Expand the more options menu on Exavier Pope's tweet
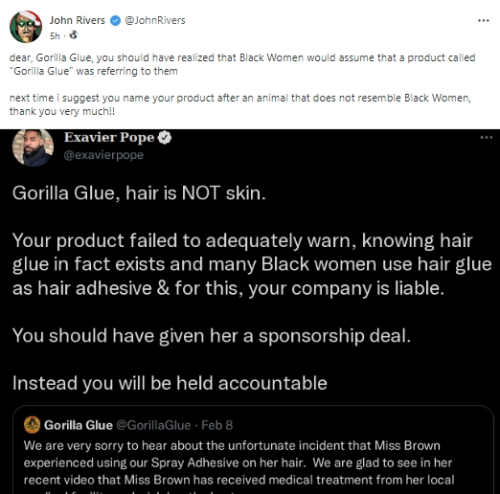The width and height of the screenshot is (500, 494). 486,137
